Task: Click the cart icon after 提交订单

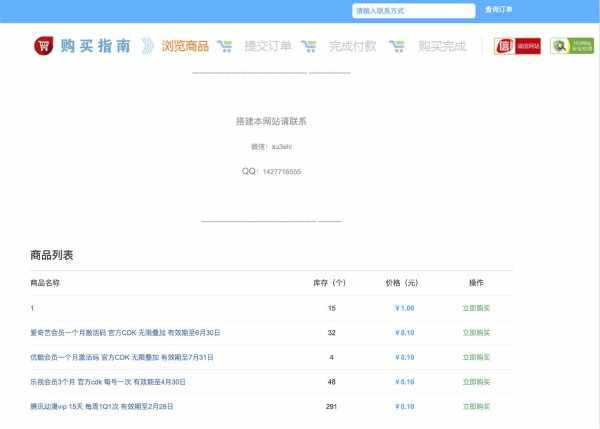Action: [x=309, y=46]
